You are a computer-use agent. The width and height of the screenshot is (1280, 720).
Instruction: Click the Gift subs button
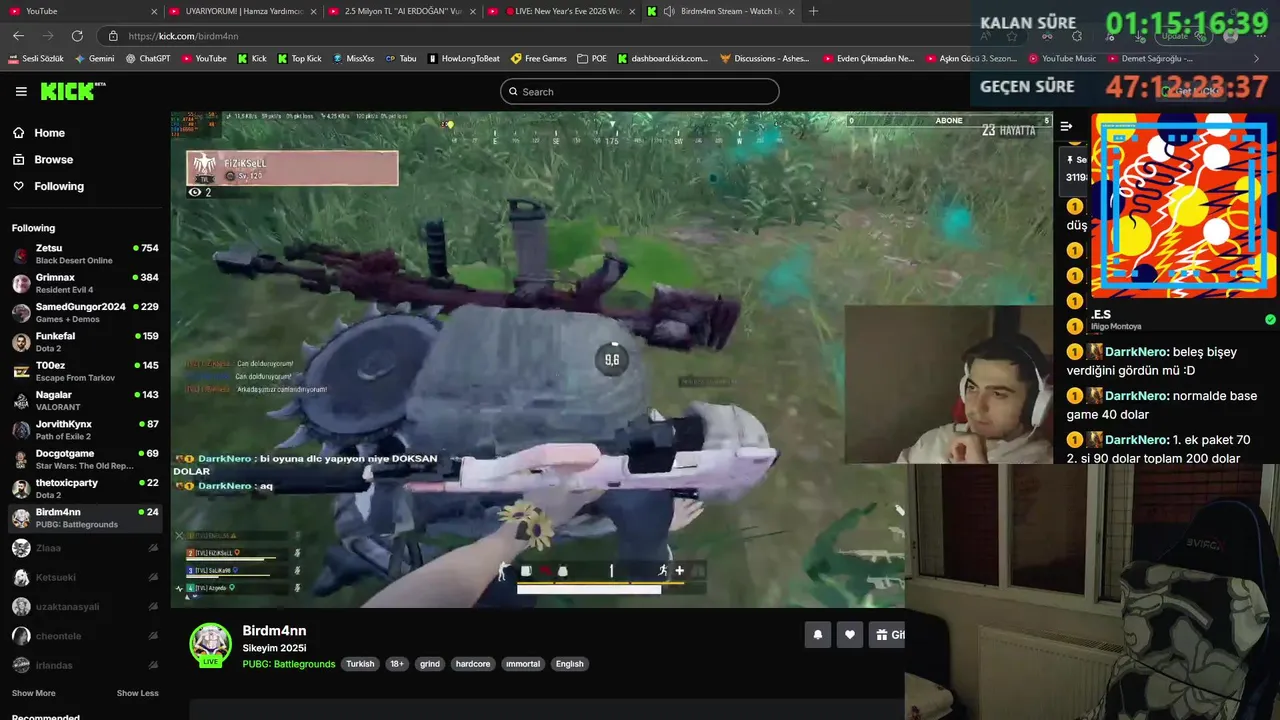pos(887,635)
